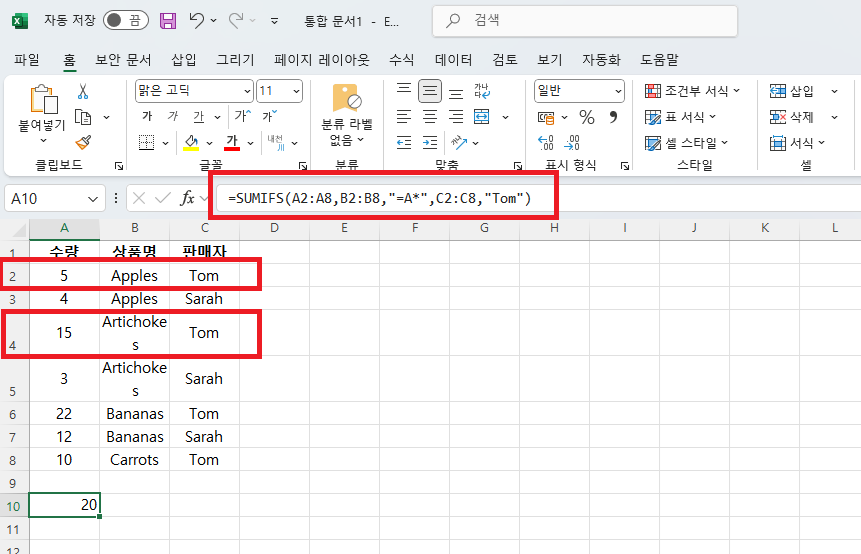Click cell A6 with value 22
This screenshot has height=554, width=861.
[x=64, y=413]
